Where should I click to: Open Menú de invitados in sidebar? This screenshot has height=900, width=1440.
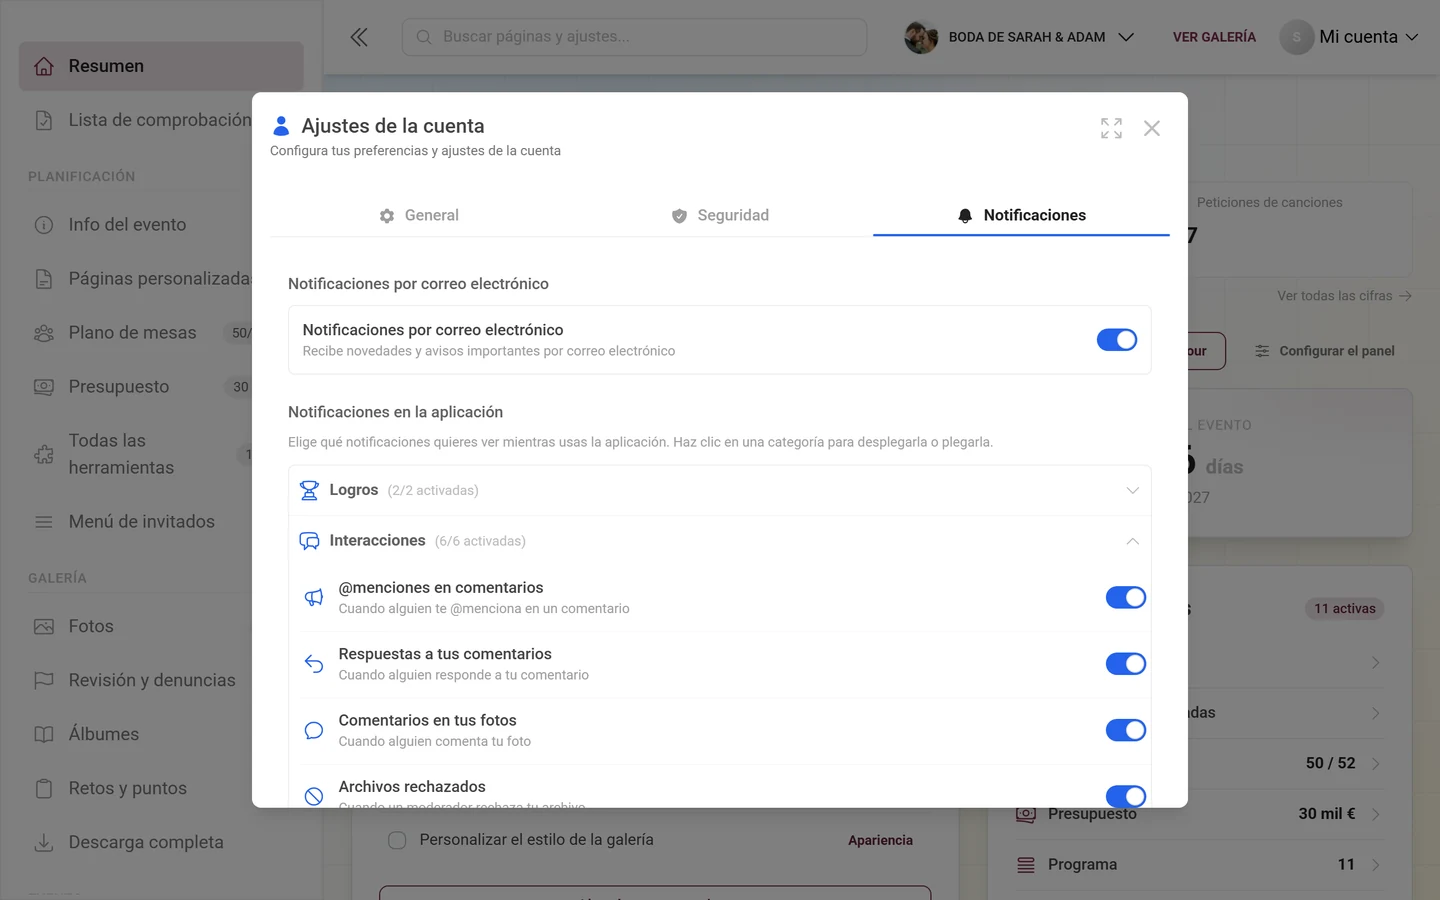[x=142, y=522]
